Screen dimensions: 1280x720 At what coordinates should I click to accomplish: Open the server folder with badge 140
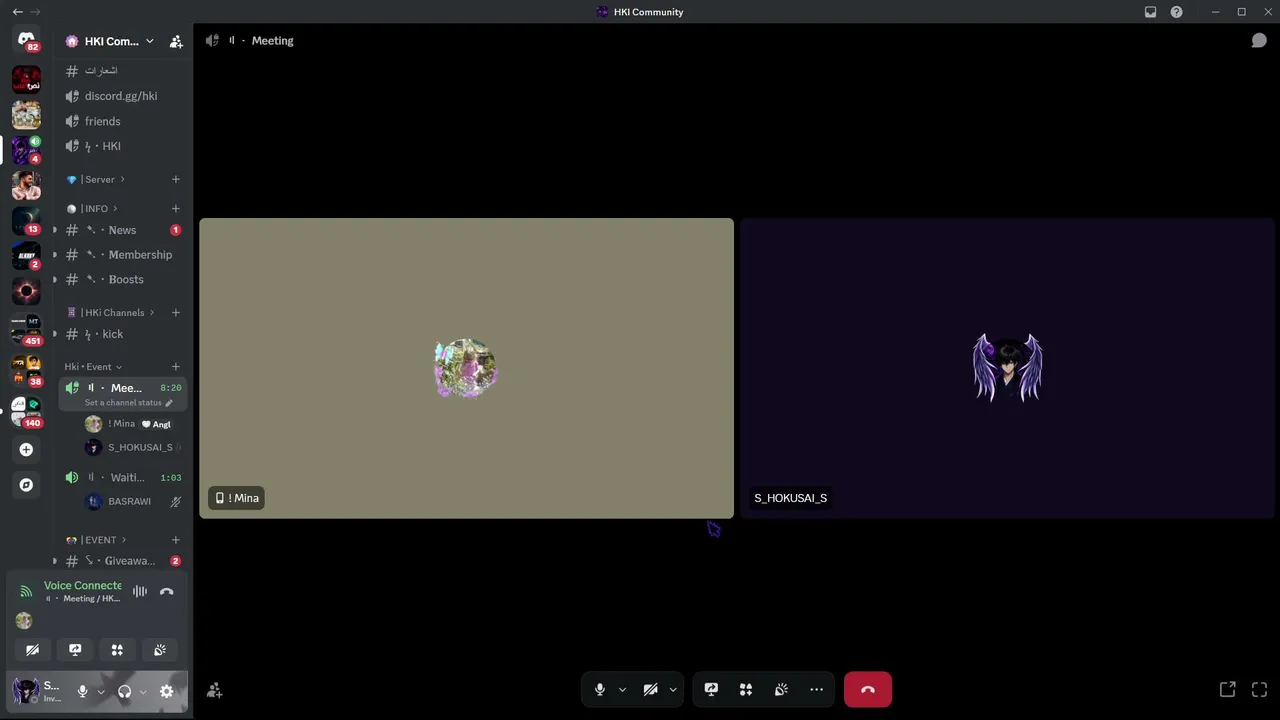(x=26, y=411)
